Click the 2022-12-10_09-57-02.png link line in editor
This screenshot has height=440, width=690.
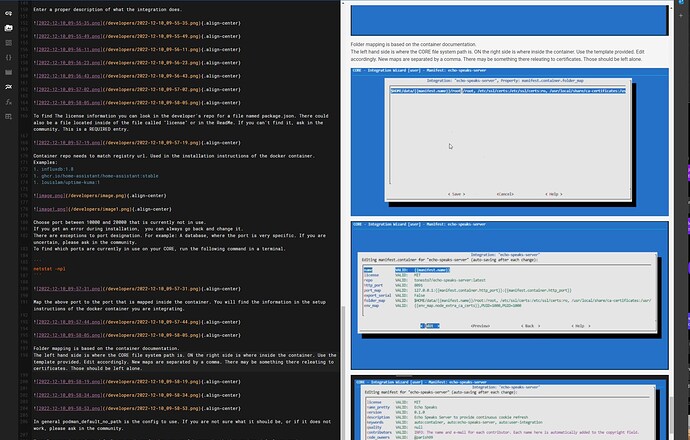(x=137, y=89)
